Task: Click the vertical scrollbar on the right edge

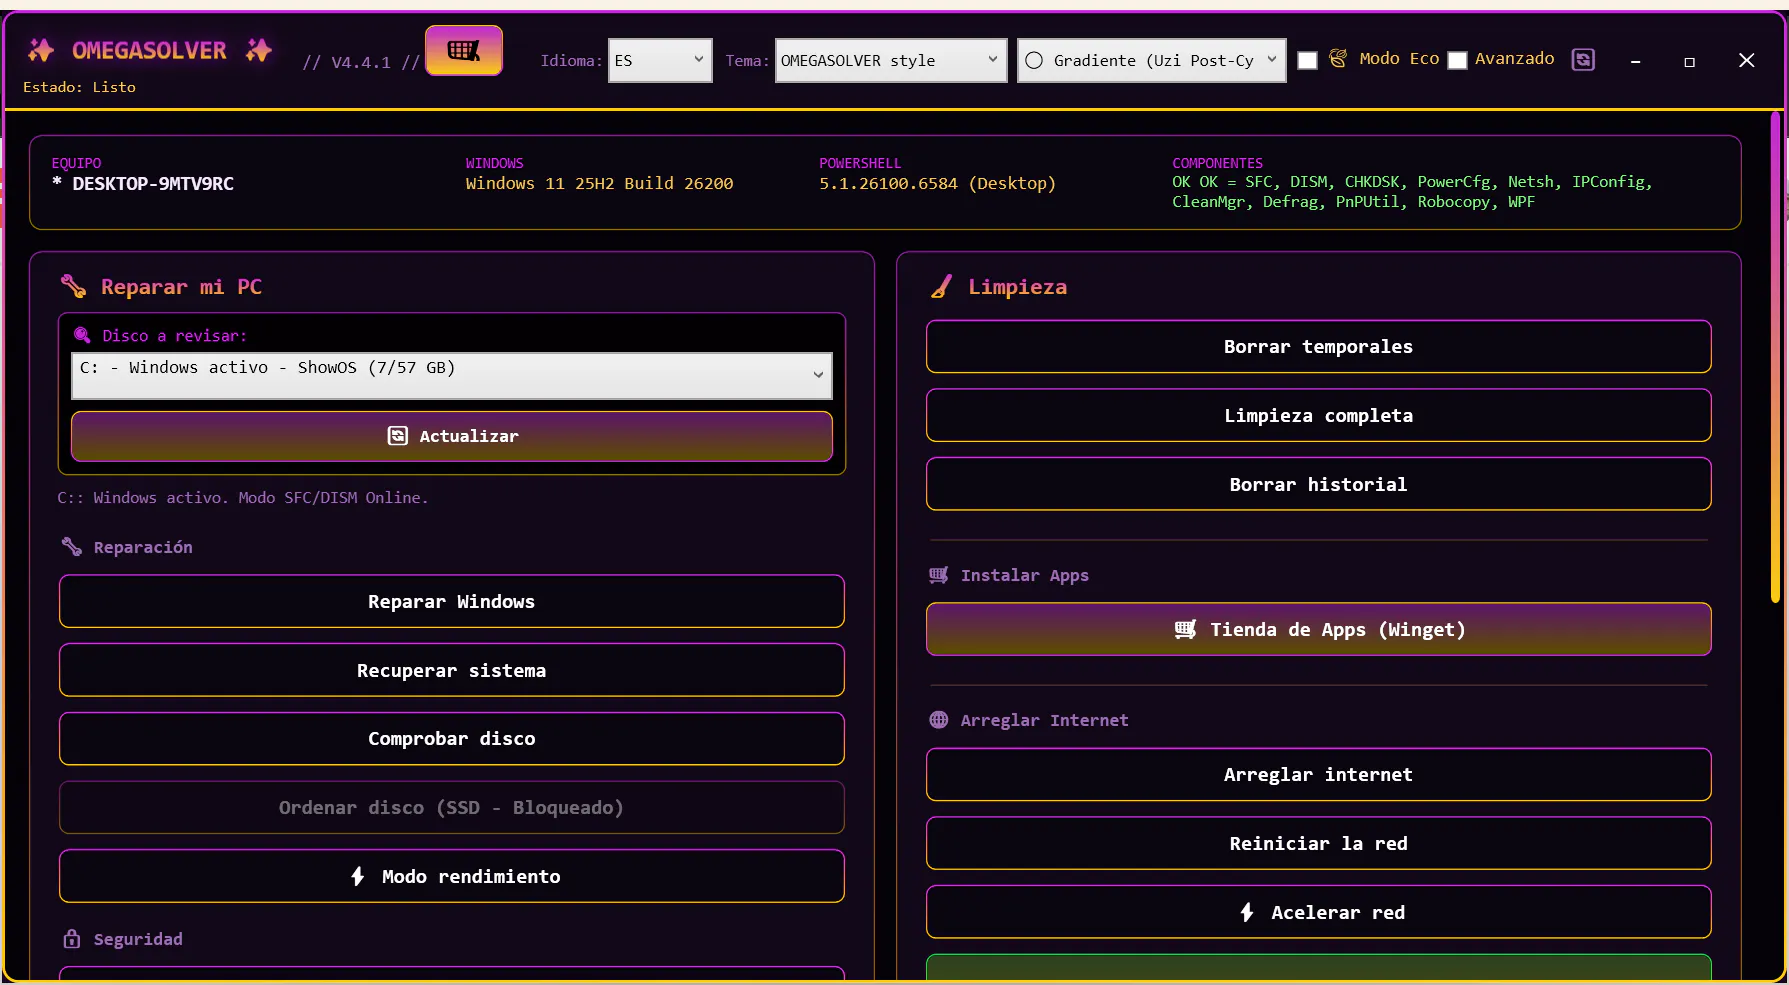Action: (x=1775, y=358)
